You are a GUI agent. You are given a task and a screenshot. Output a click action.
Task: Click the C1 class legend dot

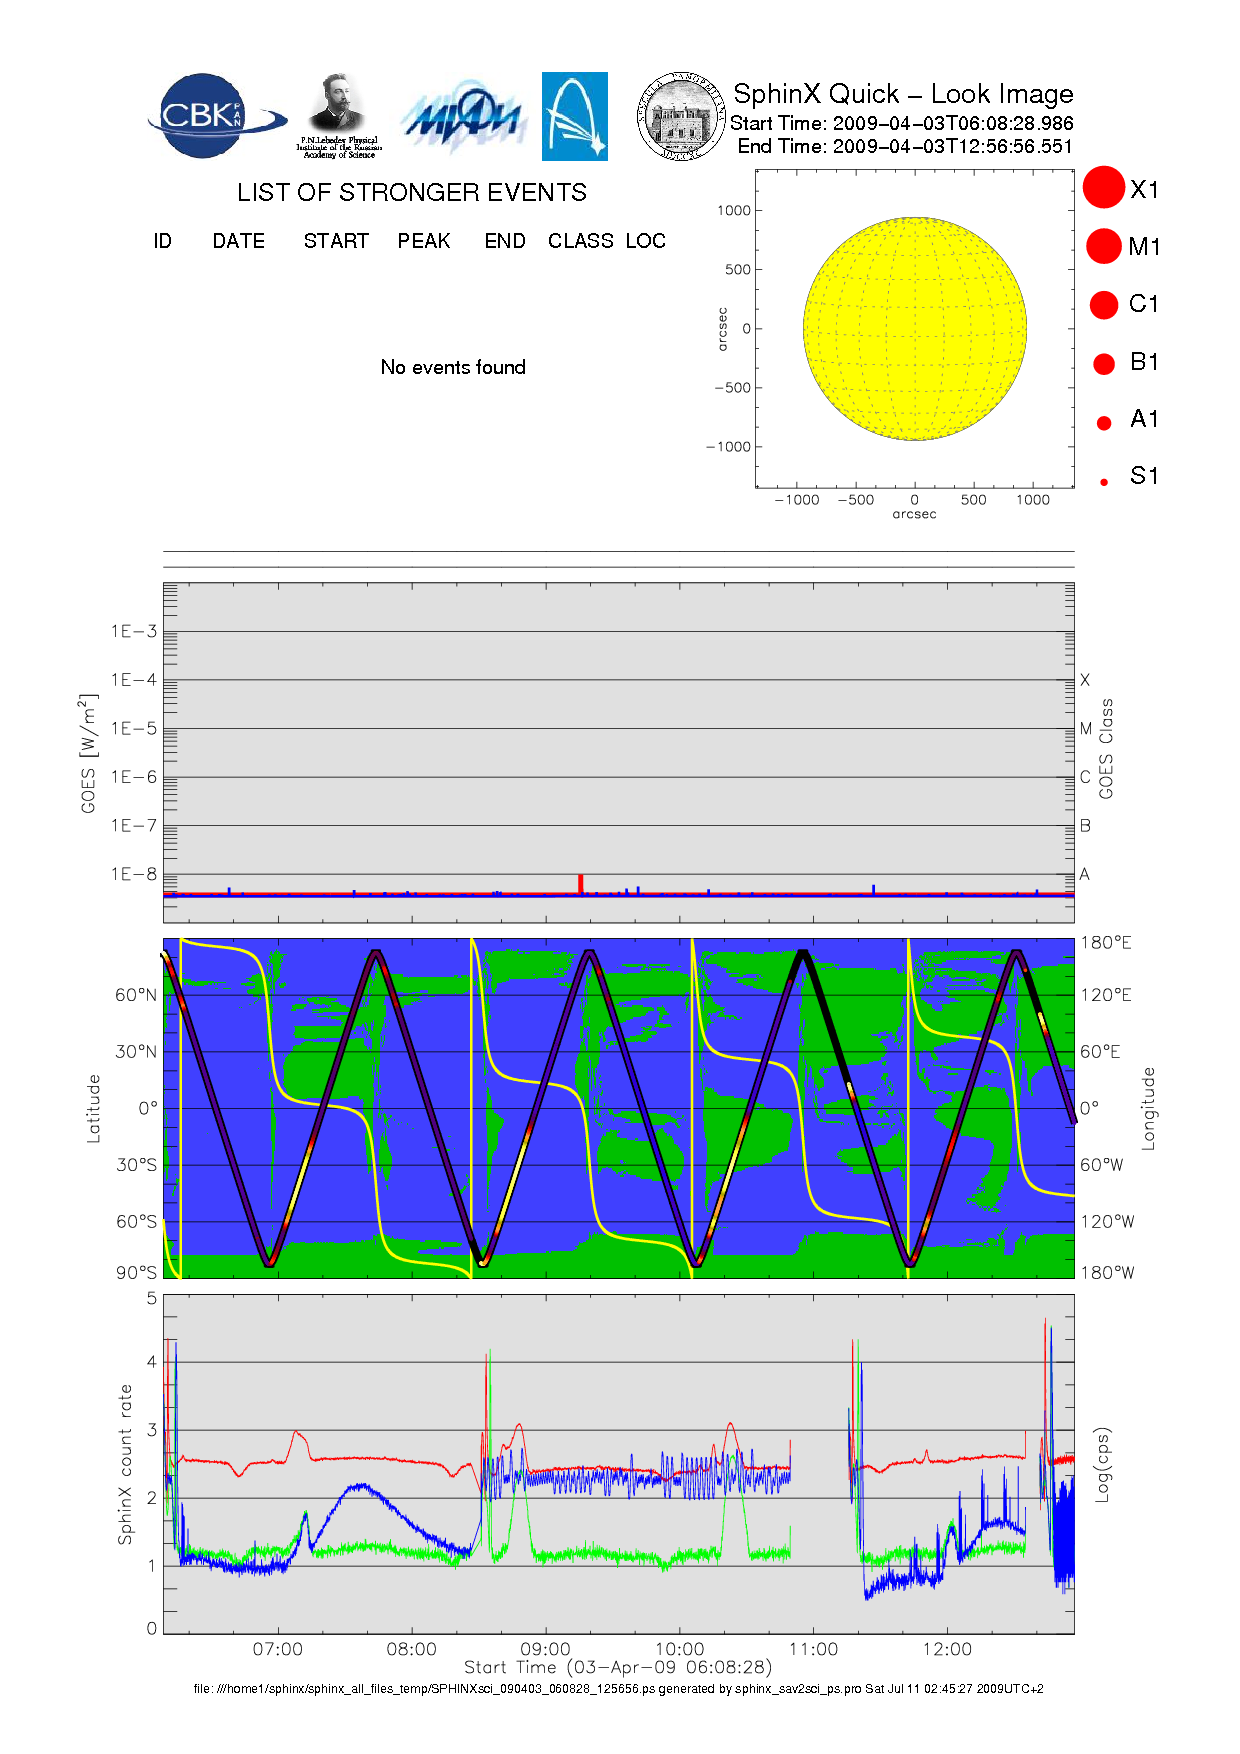tap(1104, 305)
